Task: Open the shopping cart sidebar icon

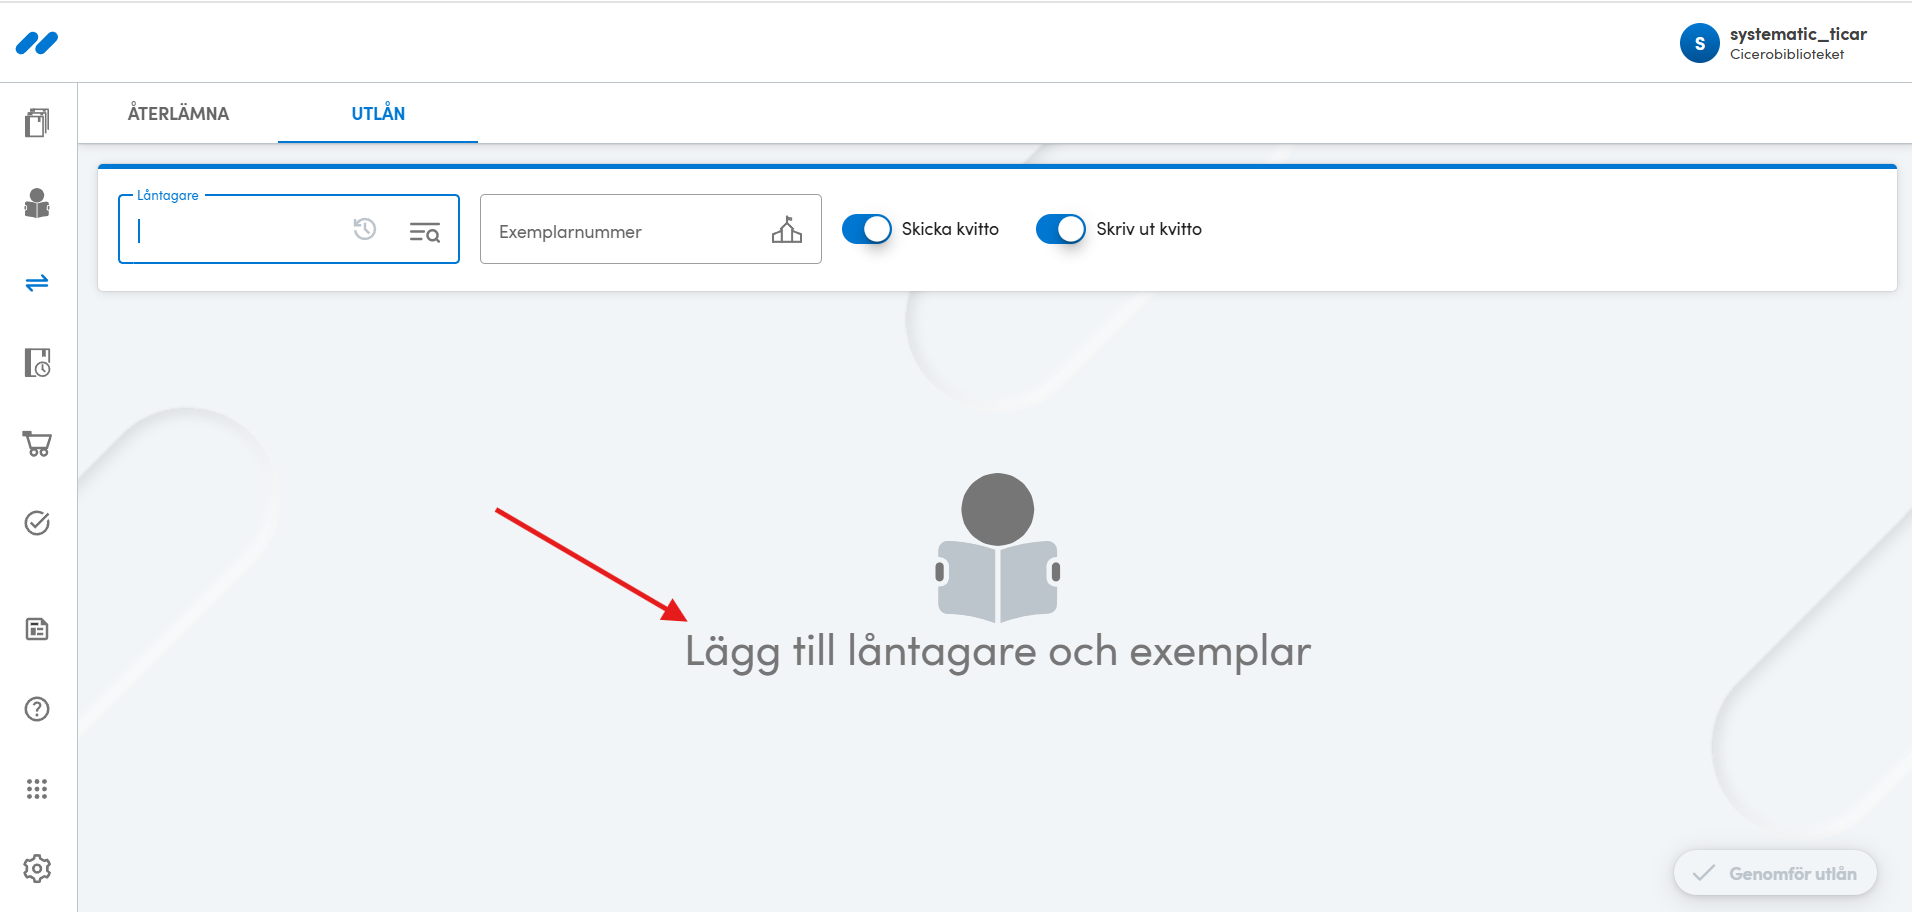Action: point(37,443)
